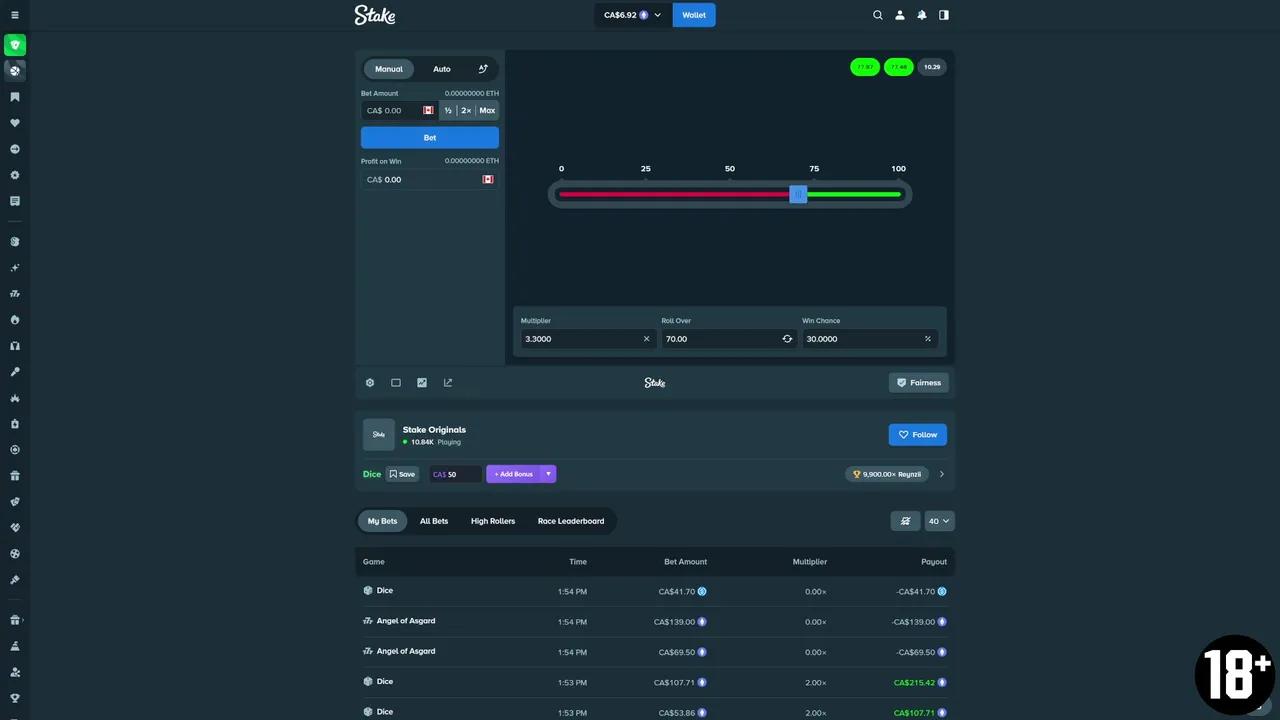Click the Stake Originals provider thumbnail
The width and height of the screenshot is (1280, 720).
click(x=379, y=435)
